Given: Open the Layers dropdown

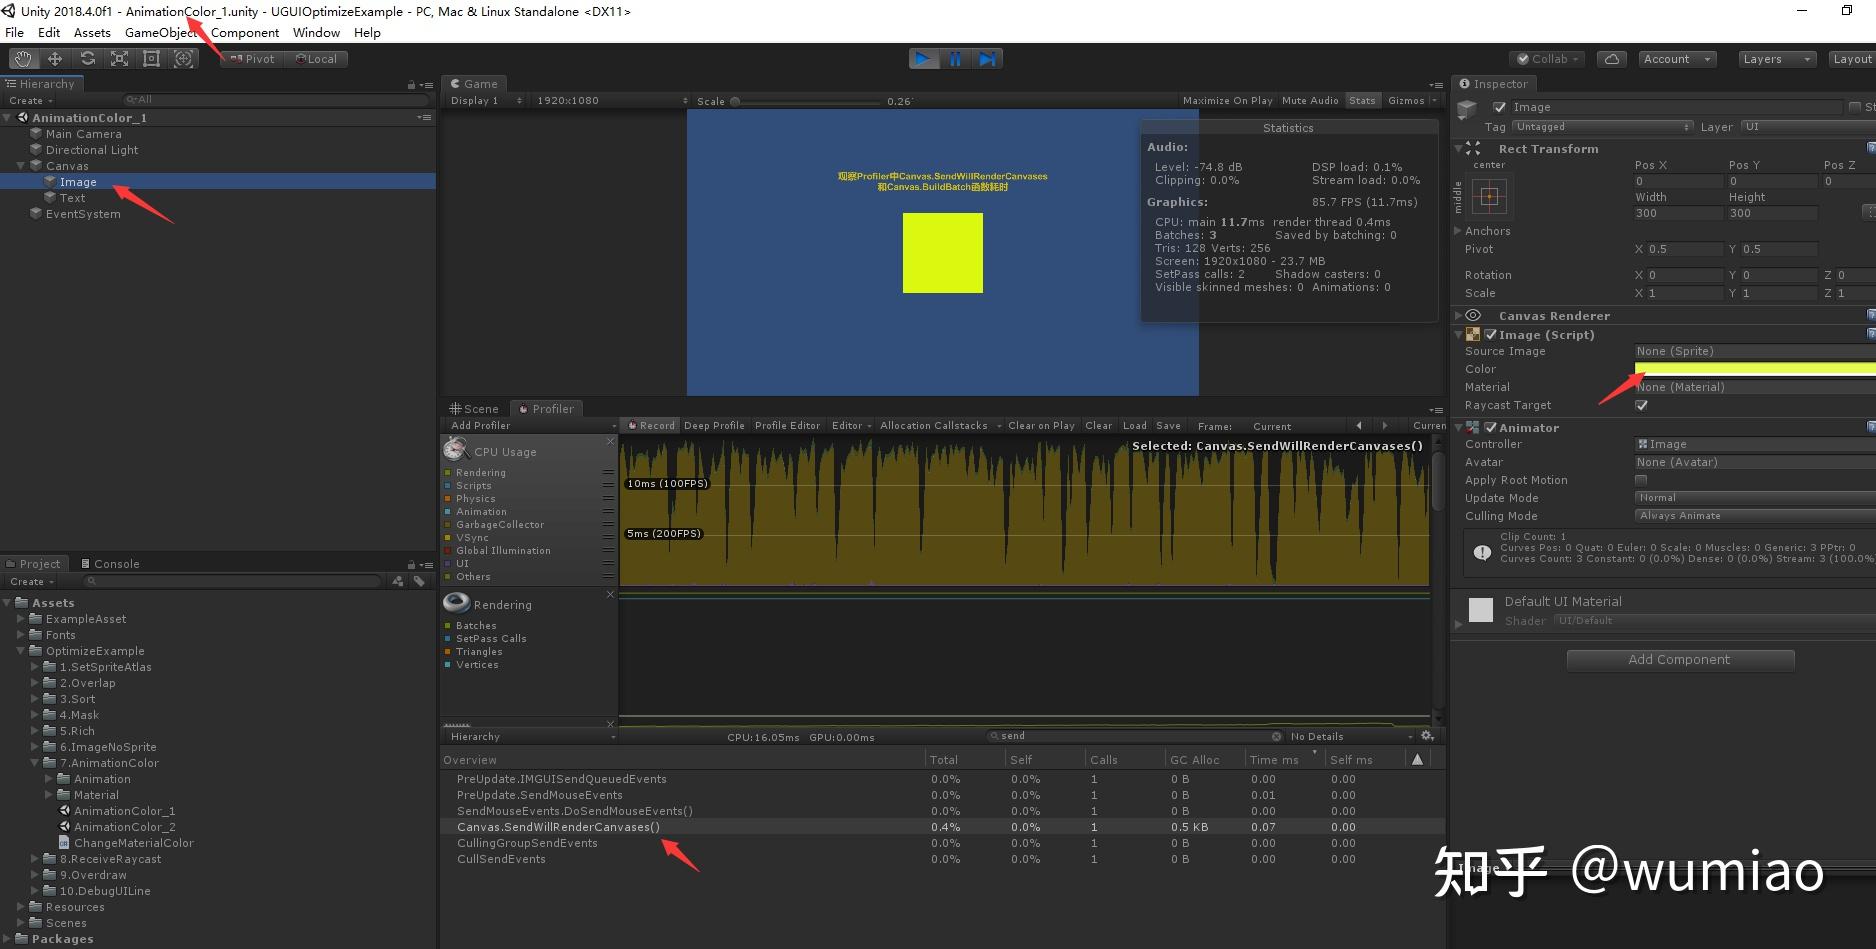Looking at the screenshot, I should pyautogui.click(x=1776, y=59).
